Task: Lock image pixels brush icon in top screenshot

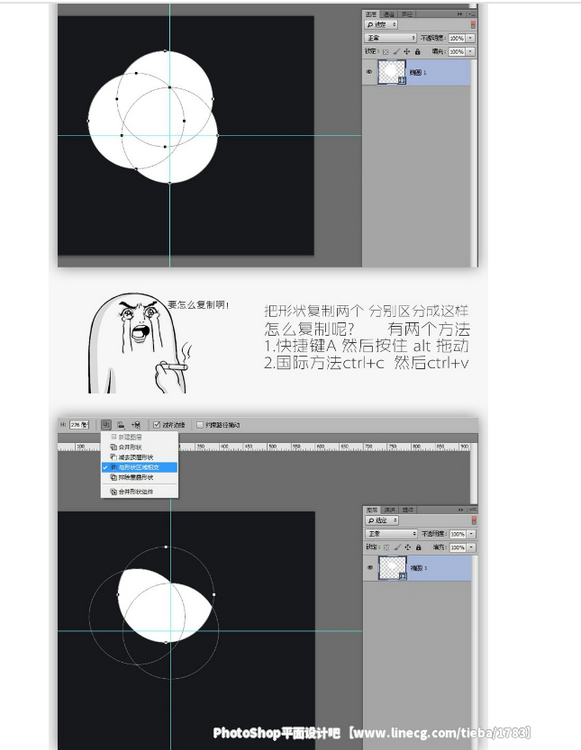Action: (396, 52)
